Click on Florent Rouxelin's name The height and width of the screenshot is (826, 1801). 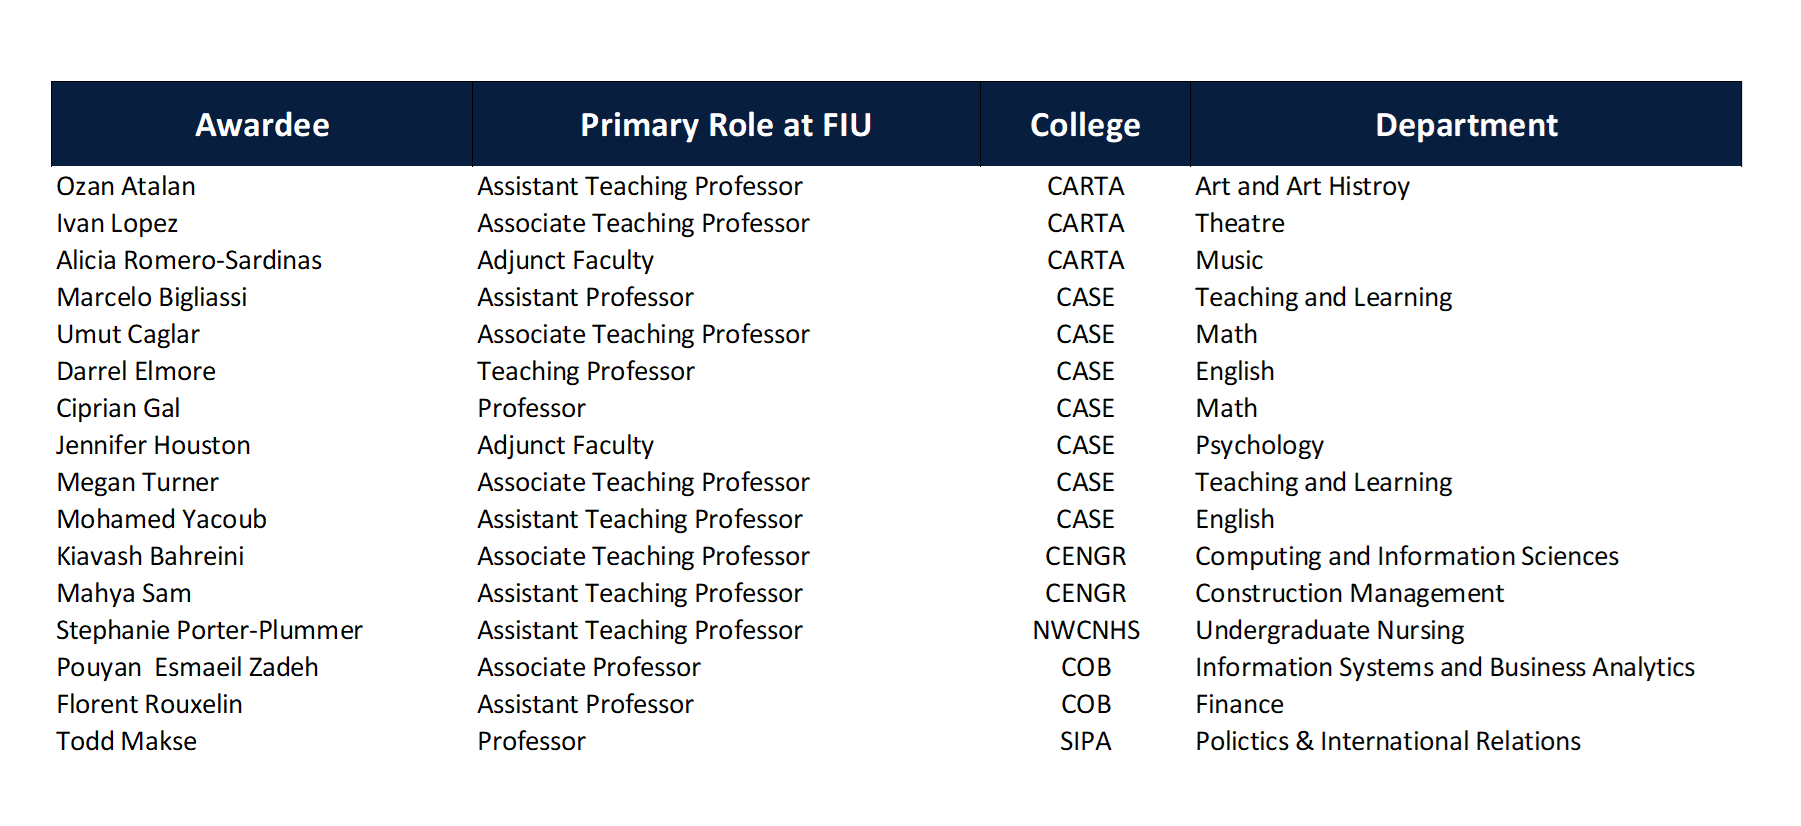click(149, 705)
